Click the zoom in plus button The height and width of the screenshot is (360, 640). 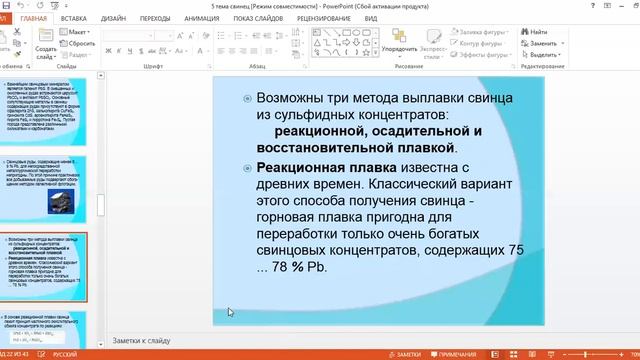[621, 354]
